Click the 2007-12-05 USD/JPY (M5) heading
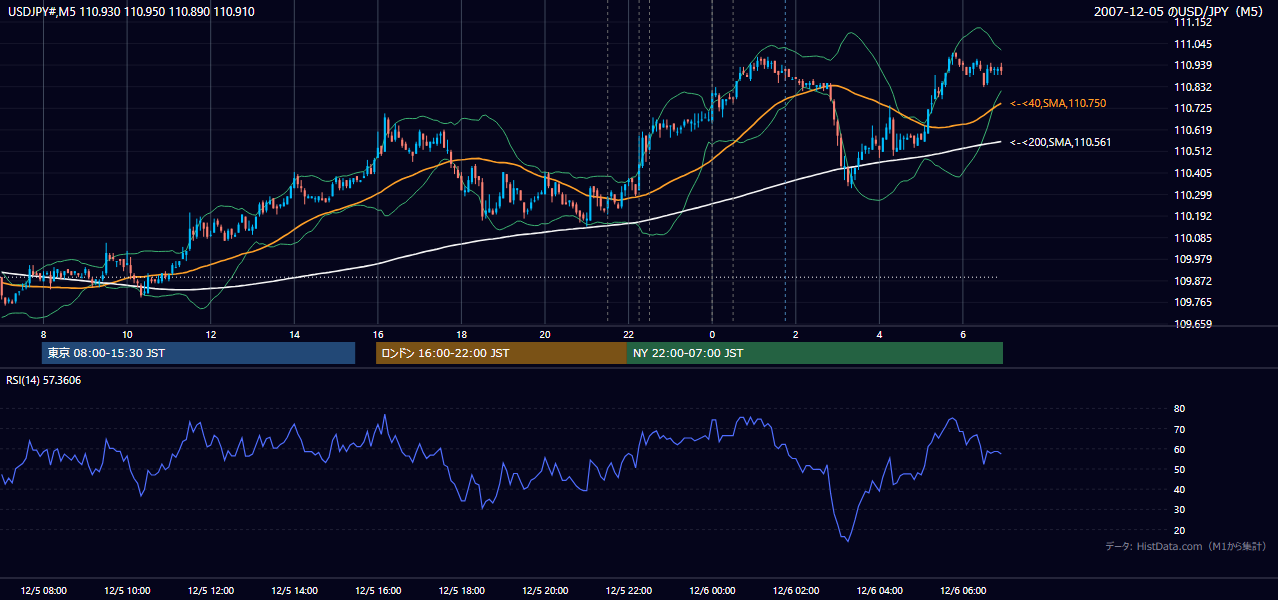This screenshot has height=600, width=1278. pyautogui.click(x=1180, y=11)
